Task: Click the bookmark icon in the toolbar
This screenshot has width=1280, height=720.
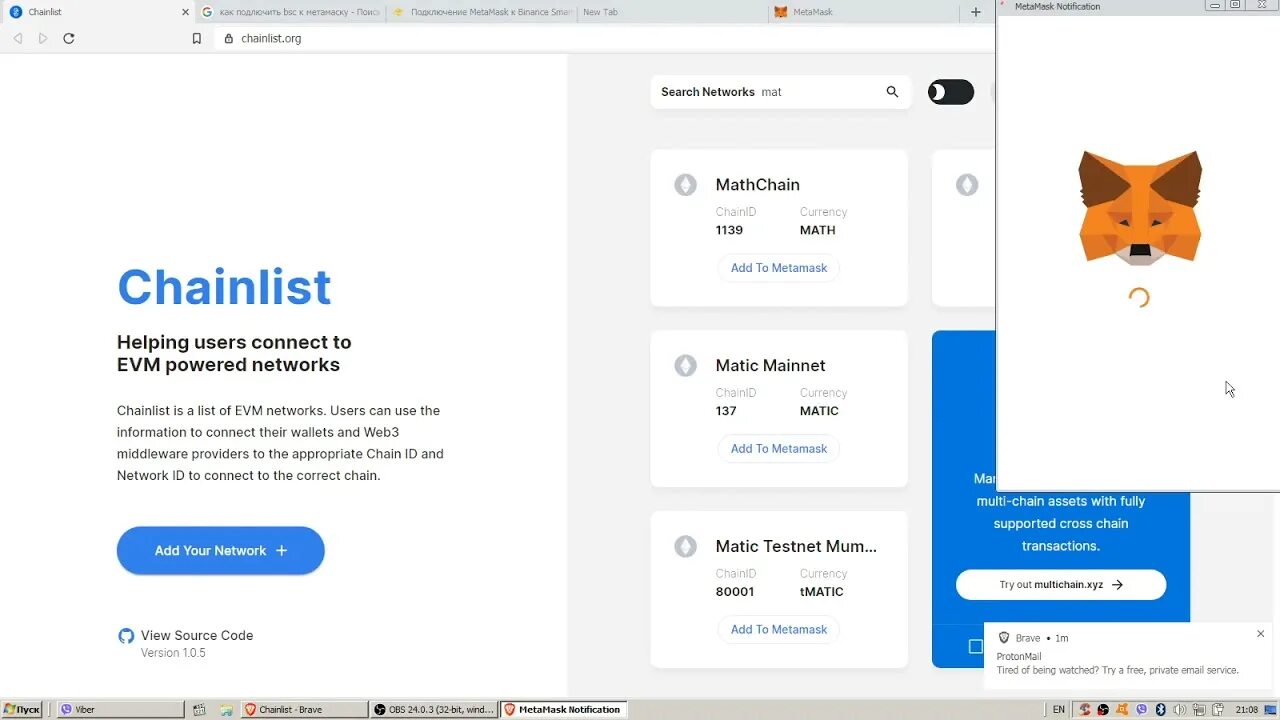Action: pos(196,38)
